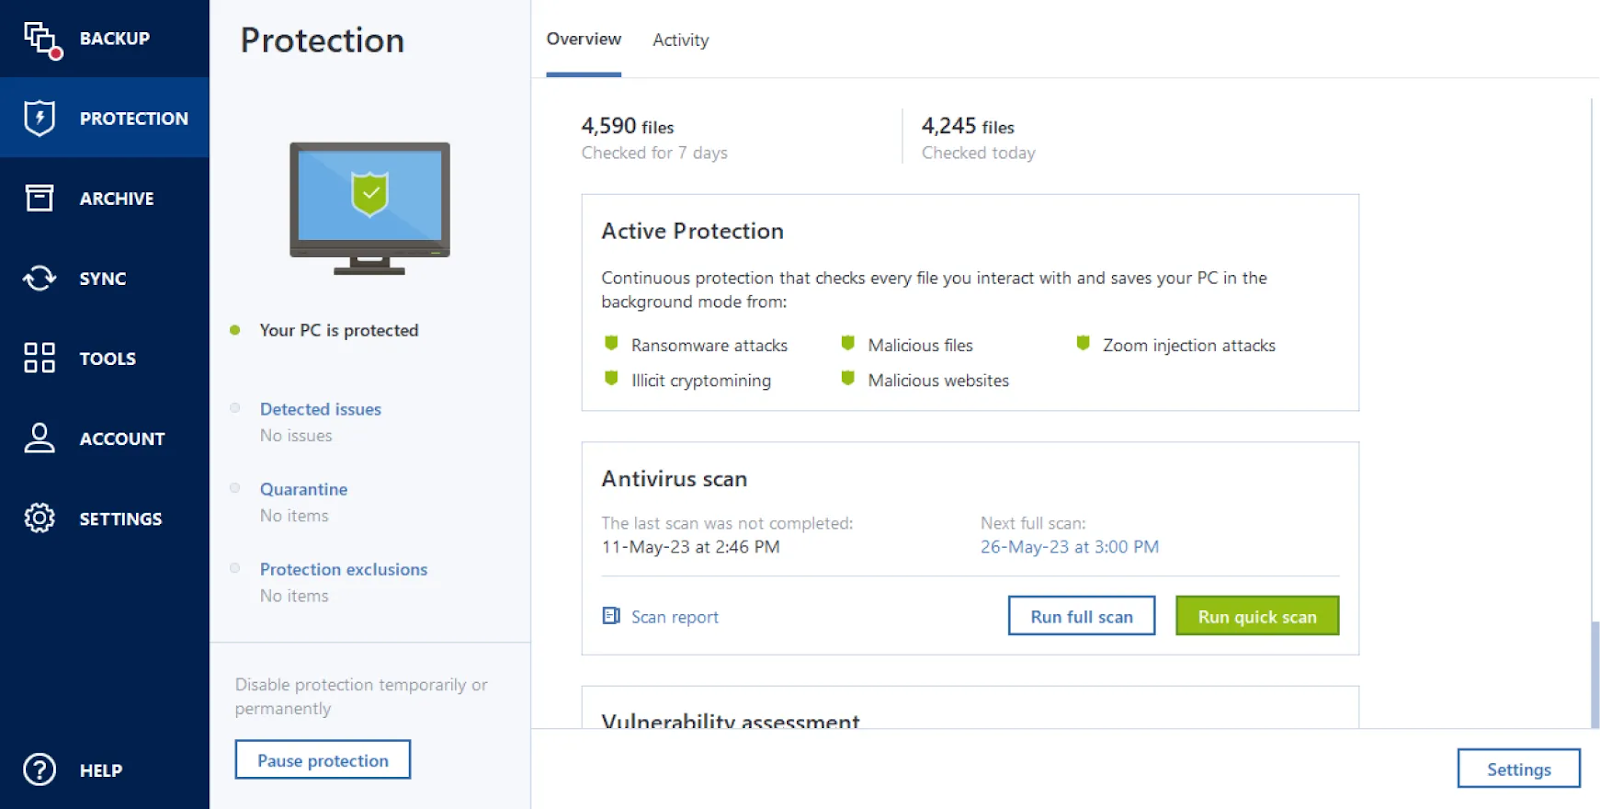Screen dimensions: 1600x809
Task: Click the Zoom injection attacks shield icon
Action: tap(1083, 344)
